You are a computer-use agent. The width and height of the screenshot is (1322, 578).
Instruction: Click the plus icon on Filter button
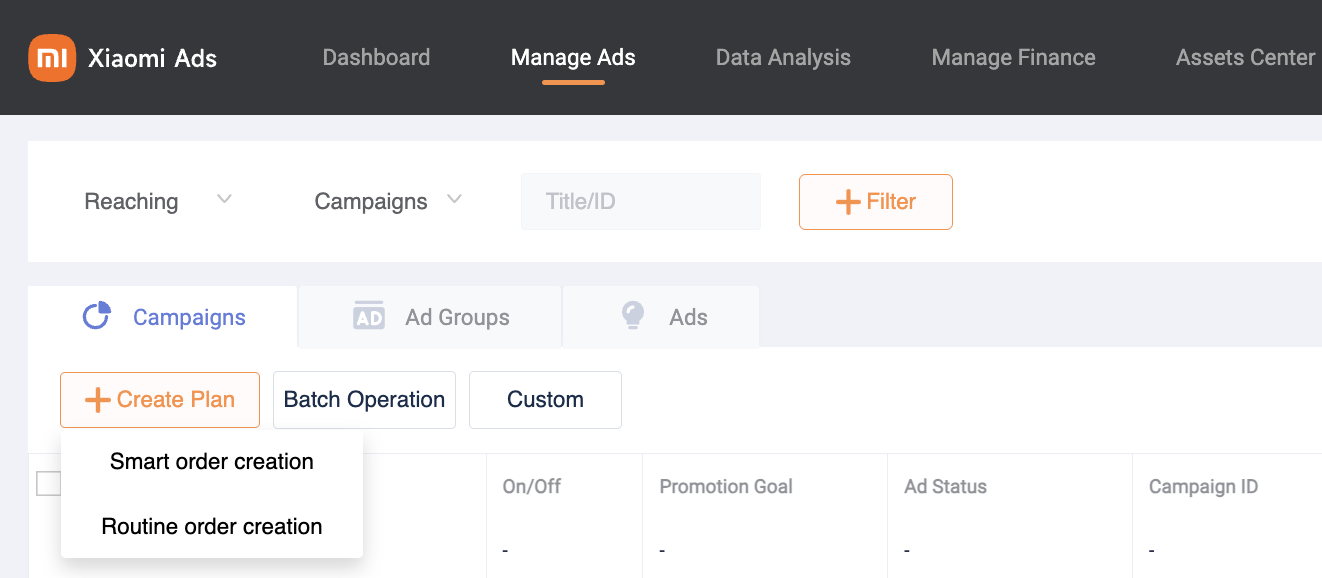coord(848,202)
